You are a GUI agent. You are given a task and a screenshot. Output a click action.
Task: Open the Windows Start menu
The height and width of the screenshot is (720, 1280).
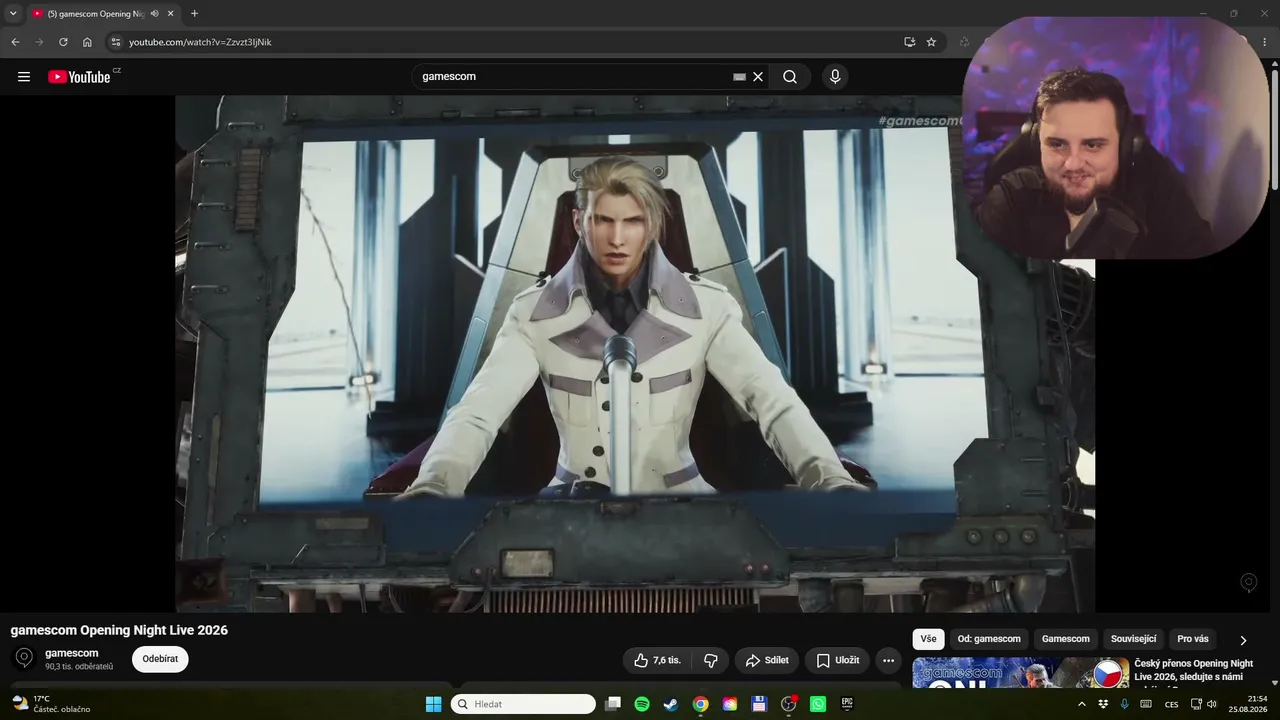pos(434,704)
